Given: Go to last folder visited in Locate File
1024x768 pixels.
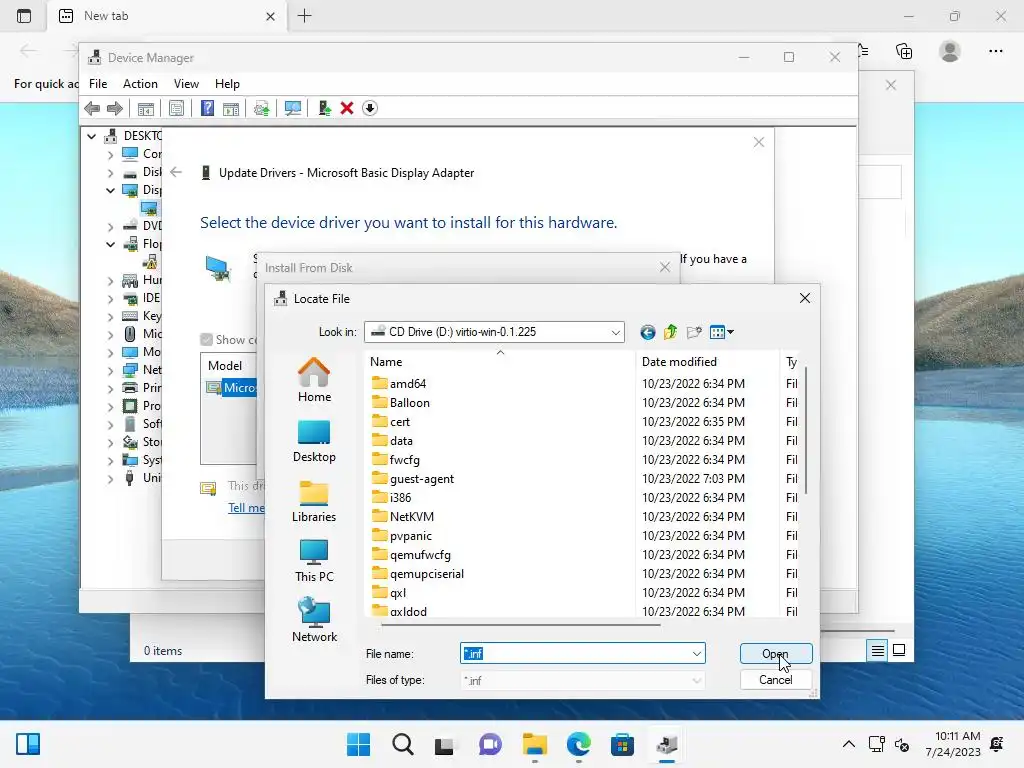Looking at the screenshot, I should [x=647, y=332].
